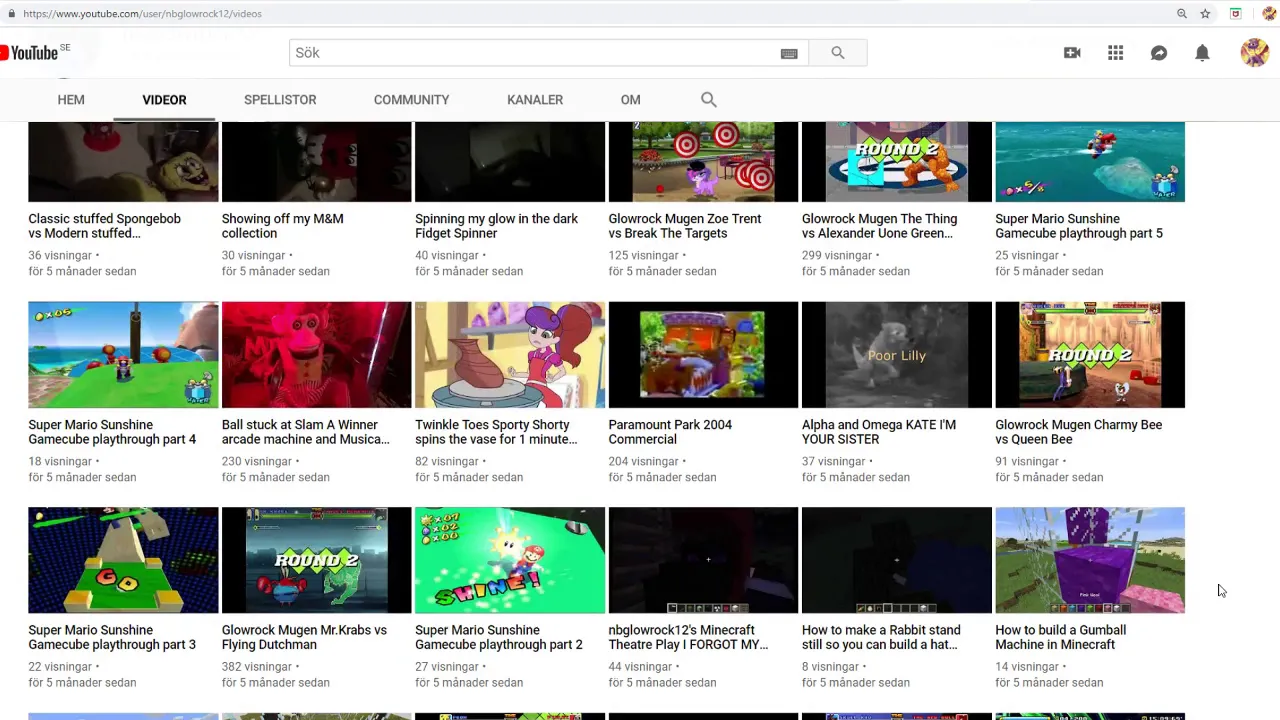Switch to the HEM tab
Image resolution: width=1280 pixels, height=720 pixels.
pos(71,100)
